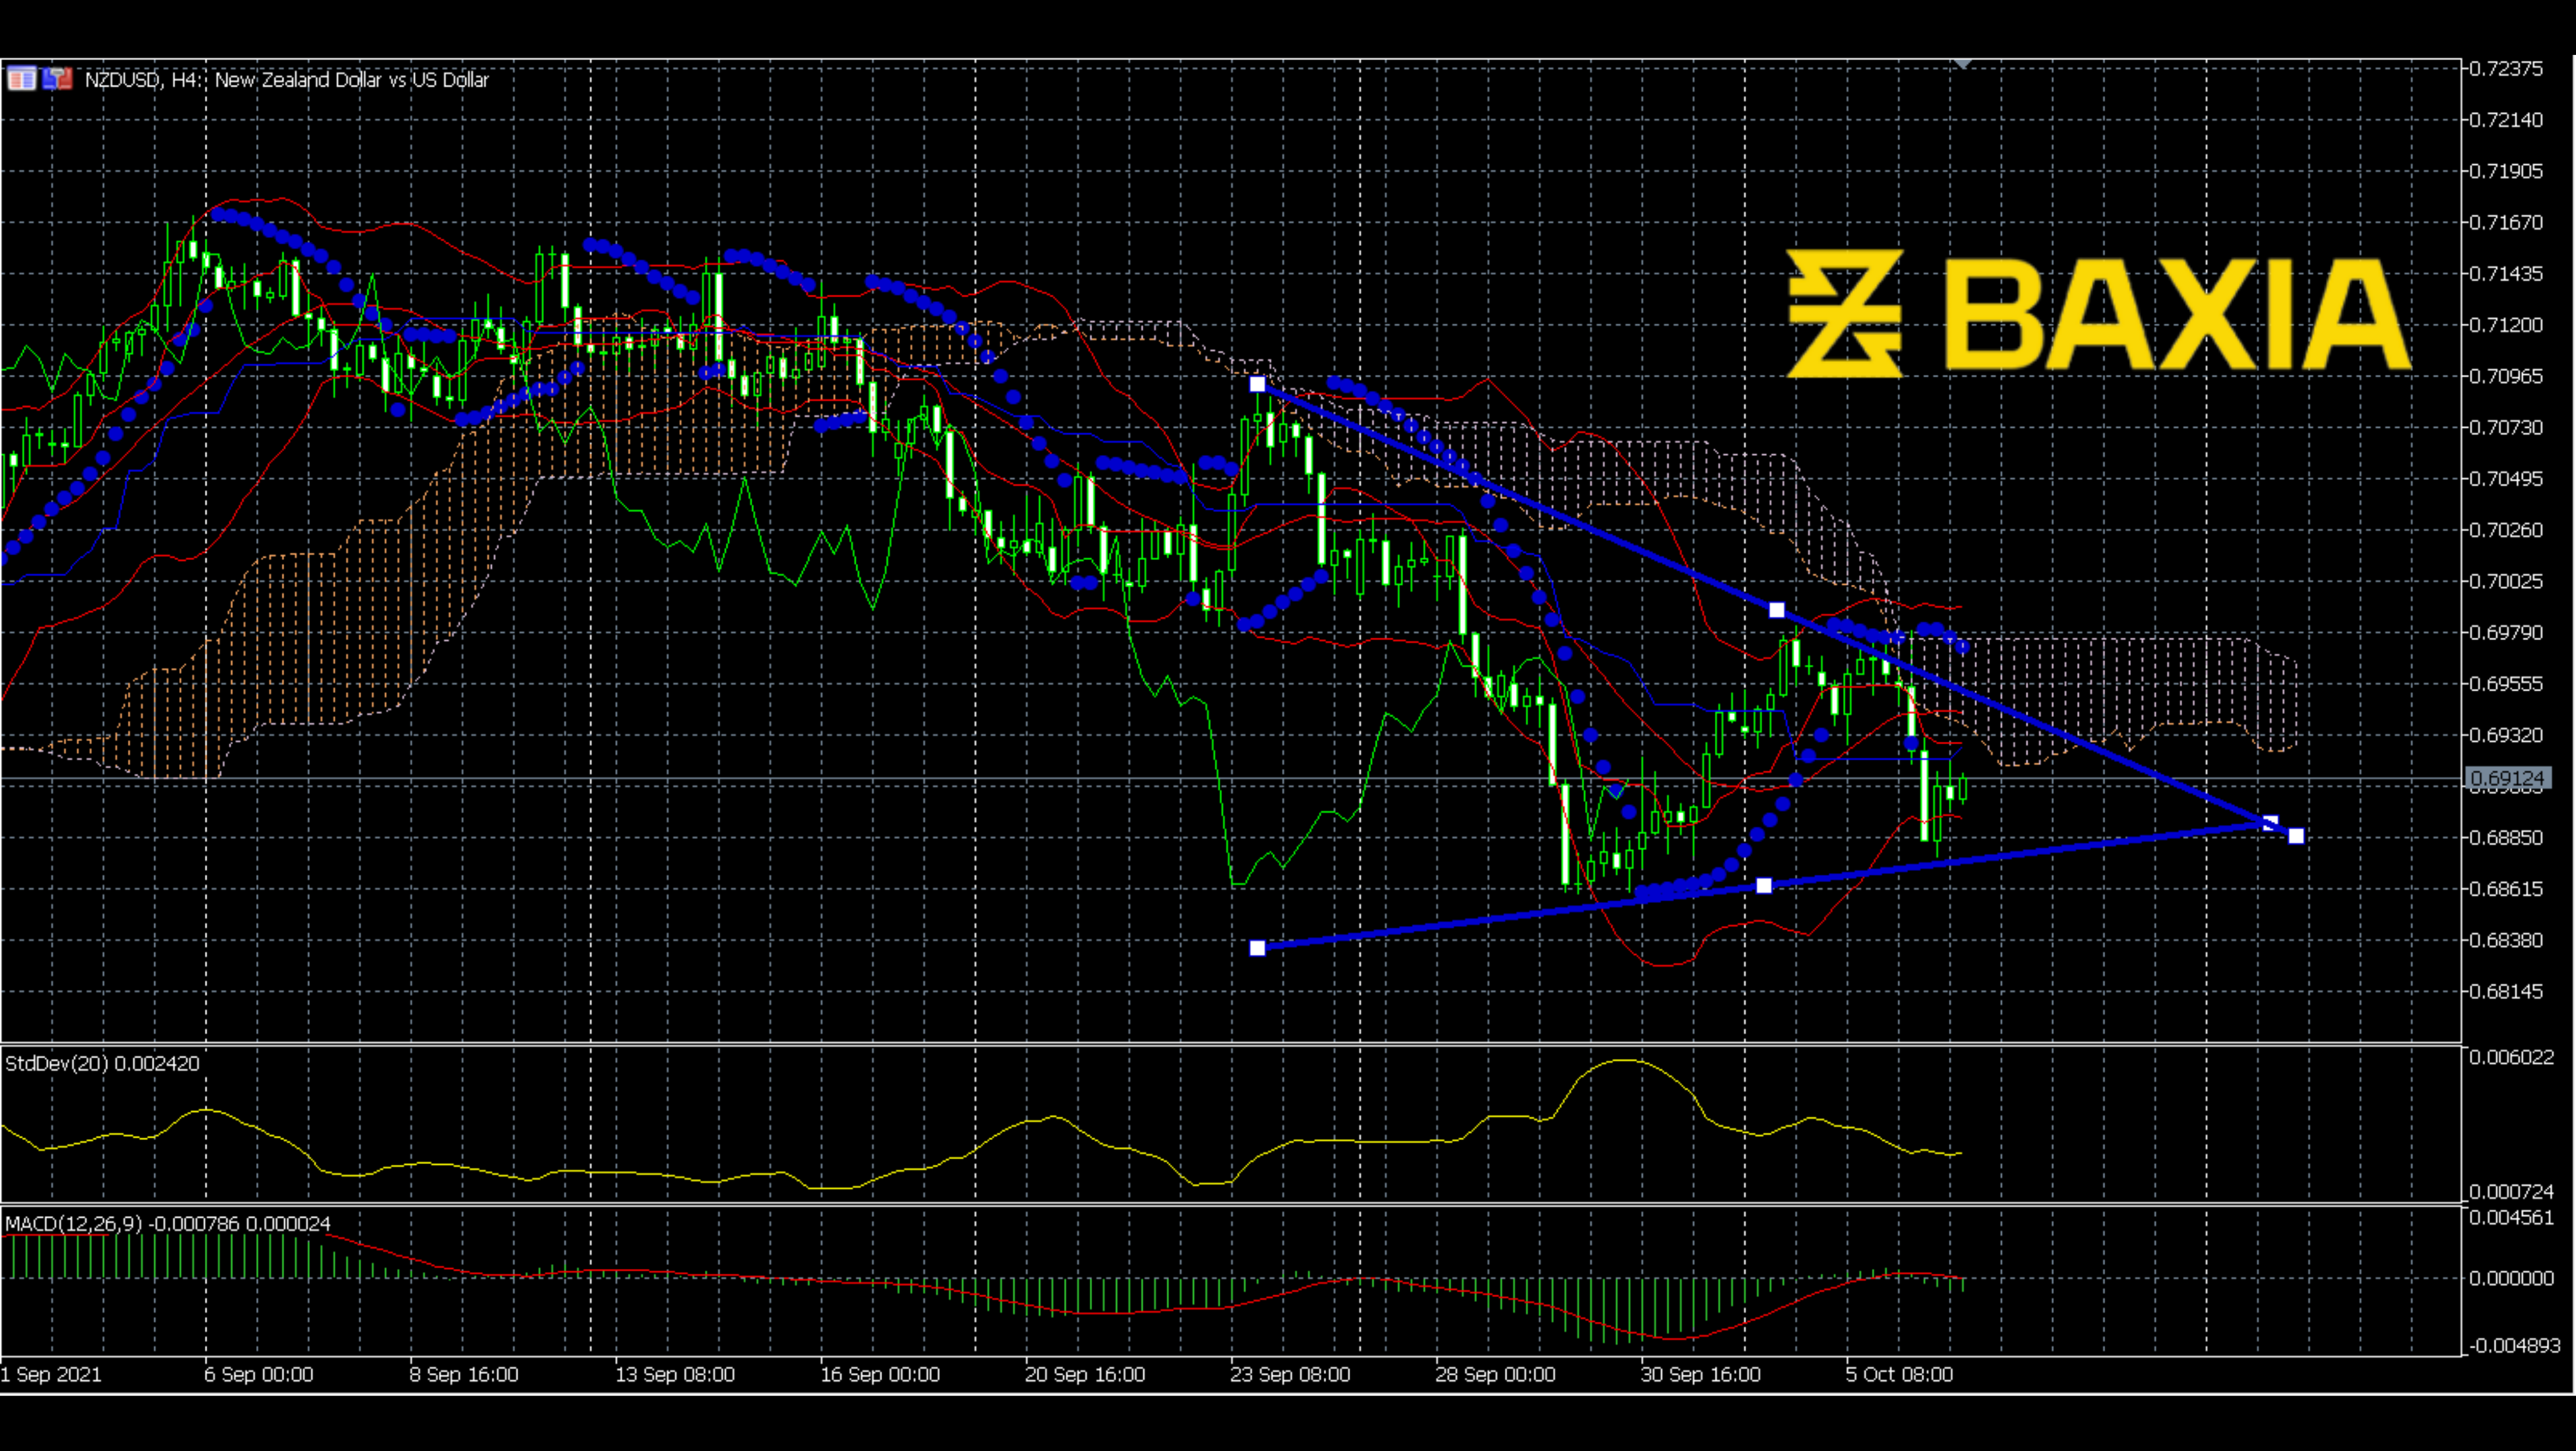Select the lower trendline's starting anchor point
Viewport: 2576px width, 1451px height.
pyautogui.click(x=1257, y=947)
